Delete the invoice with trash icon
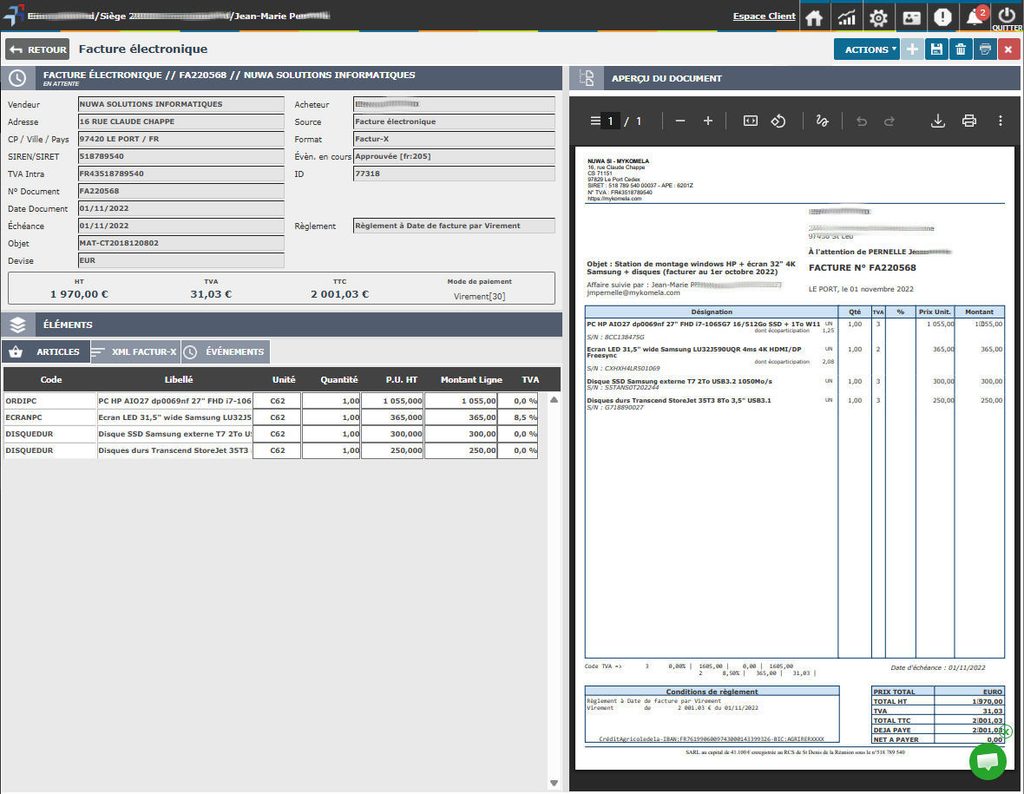 [961, 50]
